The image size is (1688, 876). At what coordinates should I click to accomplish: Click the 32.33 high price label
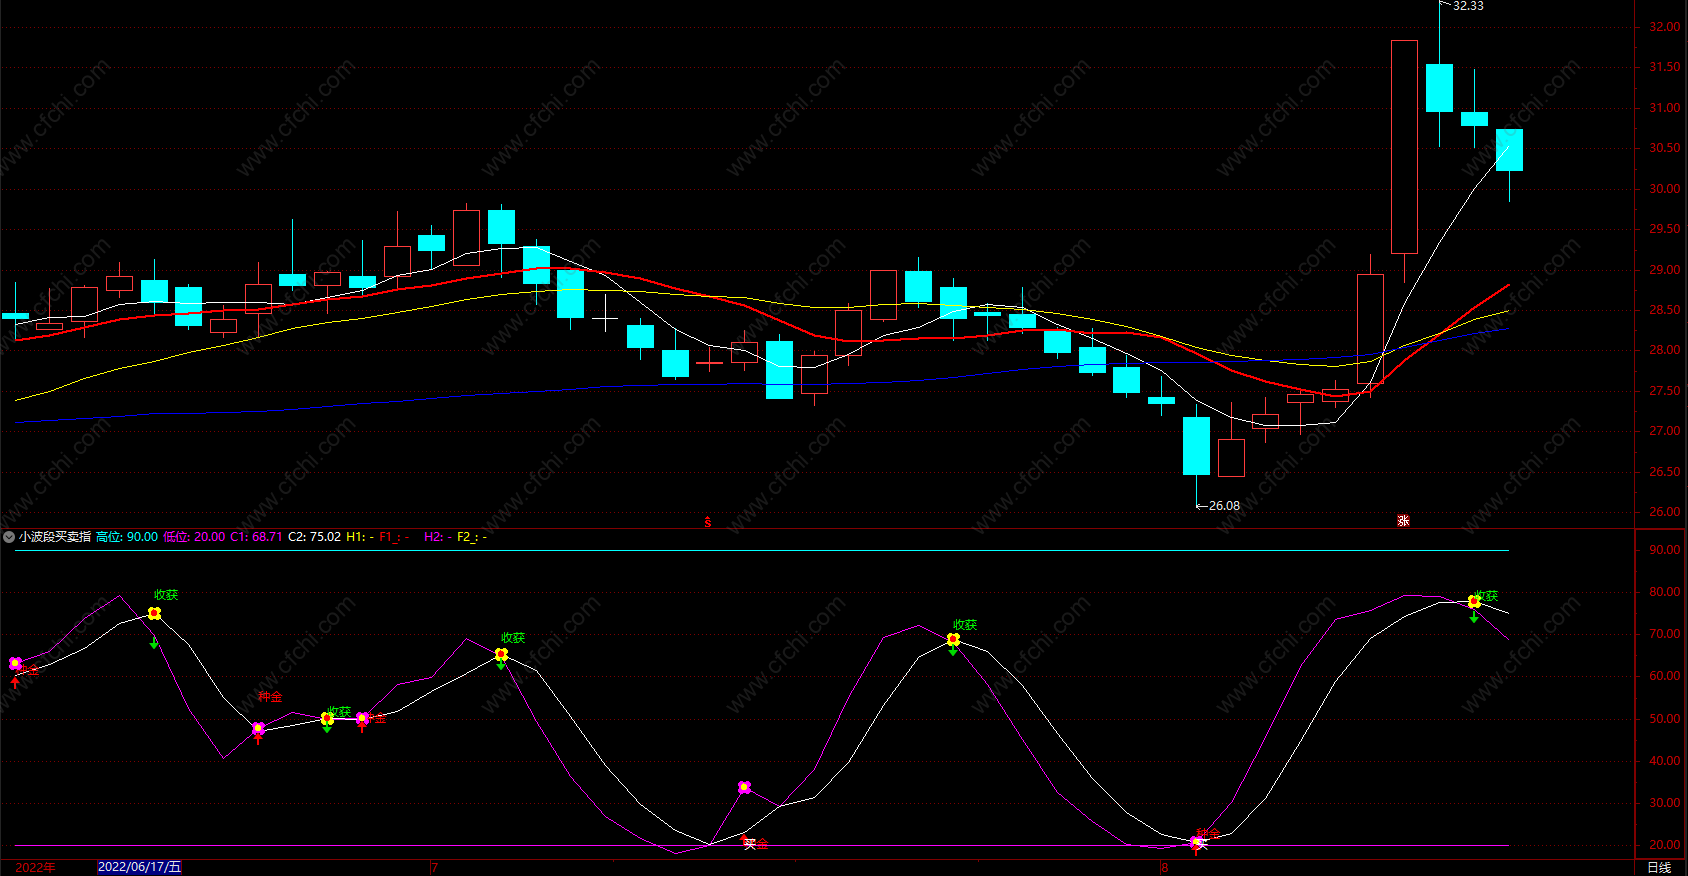click(1468, 6)
